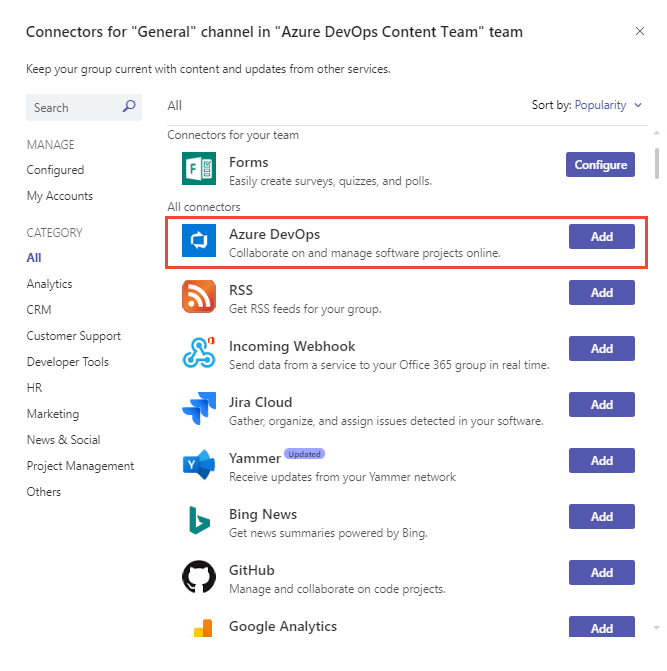Click the Azure DevOps connector icon
This screenshot has height=671, width=667.
(199, 240)
